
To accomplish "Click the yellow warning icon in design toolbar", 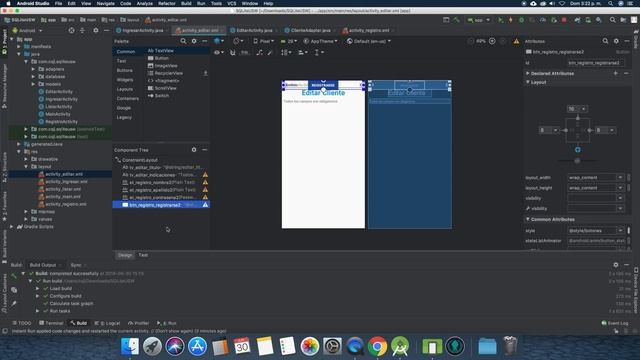I will click(x=516, y=41).
